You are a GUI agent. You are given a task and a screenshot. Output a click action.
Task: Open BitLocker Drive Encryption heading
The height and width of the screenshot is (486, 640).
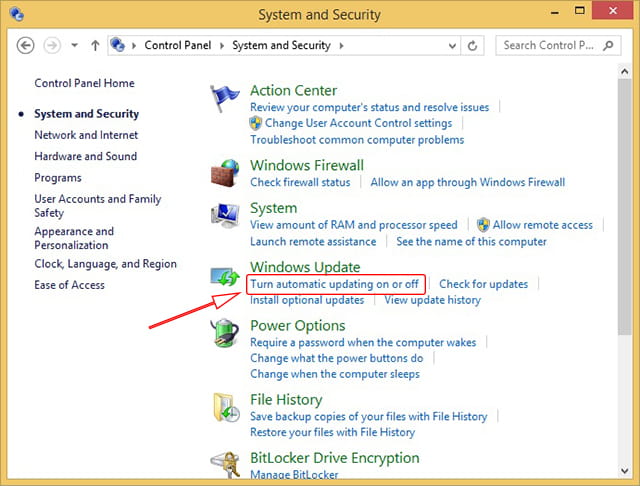coord(335,458)
